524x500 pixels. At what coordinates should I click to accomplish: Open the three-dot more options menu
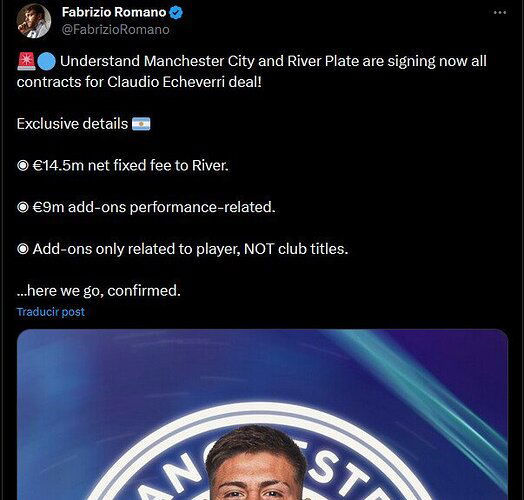500,13
